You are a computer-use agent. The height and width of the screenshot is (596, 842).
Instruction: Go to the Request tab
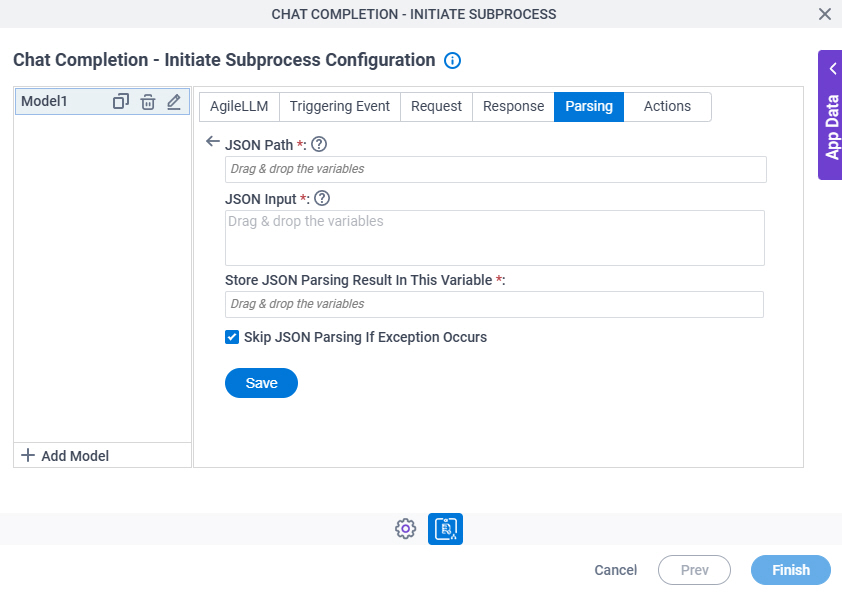[436, 106]
